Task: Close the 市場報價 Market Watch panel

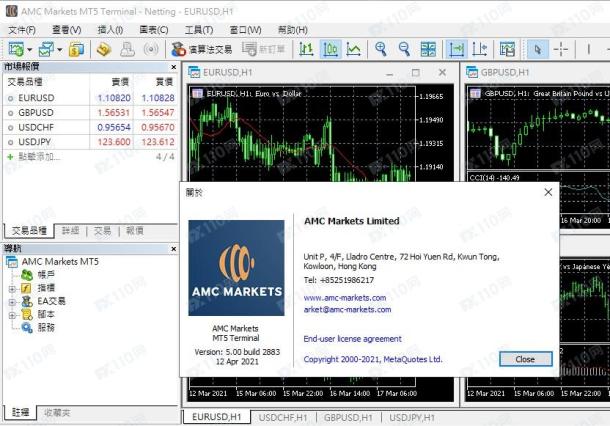Action: 174,67
